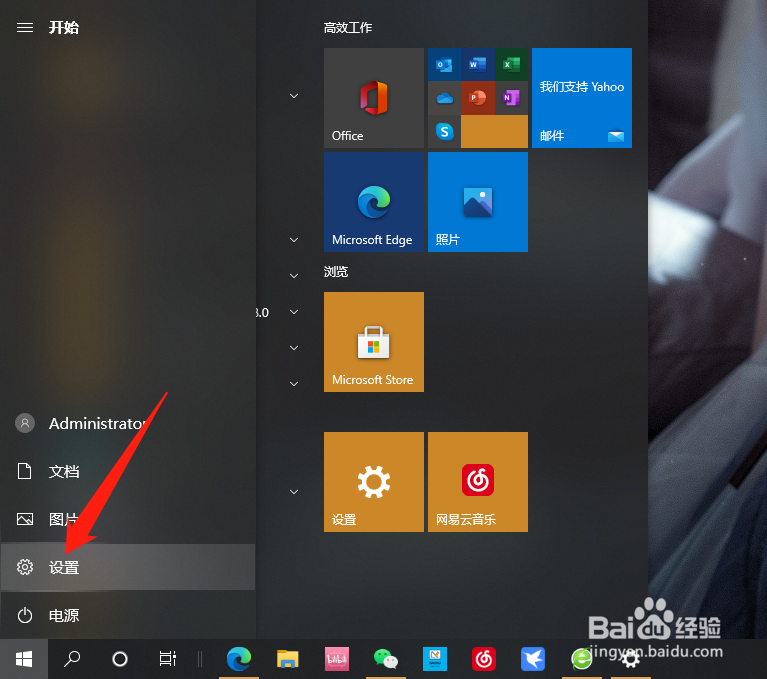Viewport: 767px width, 679px height.
Task: Switch to Edge on the taskbar
Action: pyautogui.click(x=239, y=659)
